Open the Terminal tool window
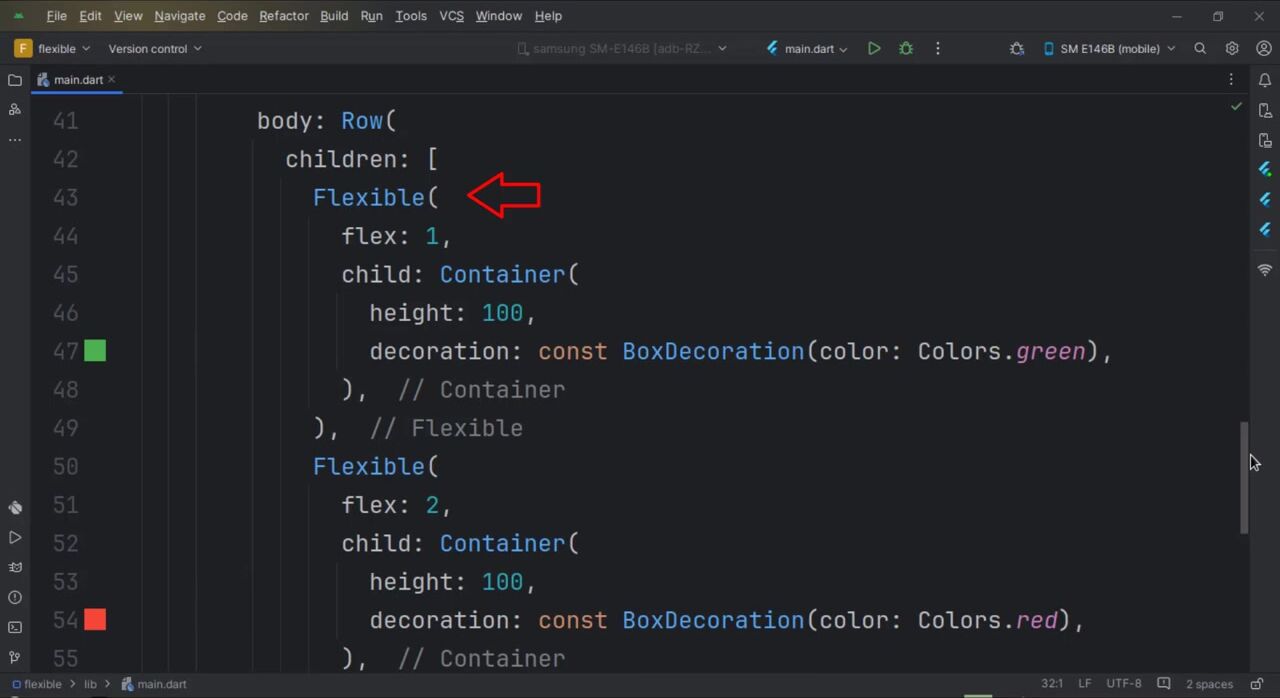Image resolution: width=1280 pixels, height=698 pixels. (x=15, y=627)
